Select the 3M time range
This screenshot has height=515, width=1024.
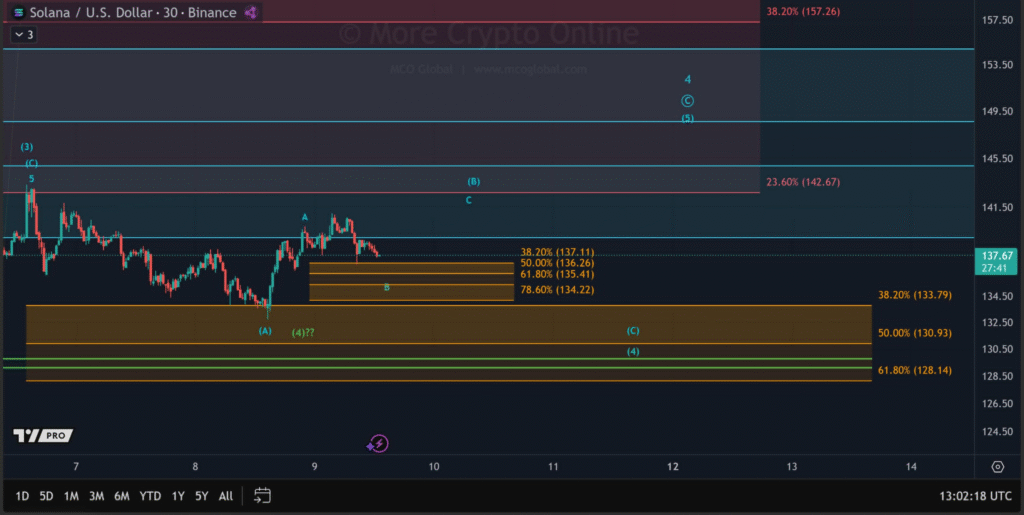(96, 496)
